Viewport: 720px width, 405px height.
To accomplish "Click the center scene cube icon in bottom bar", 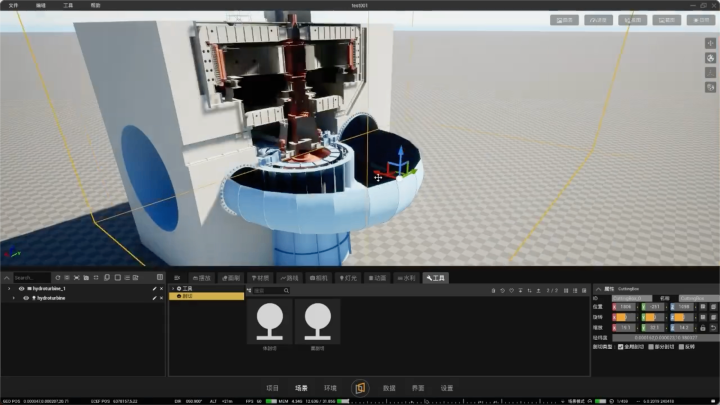I will [360, 387].
